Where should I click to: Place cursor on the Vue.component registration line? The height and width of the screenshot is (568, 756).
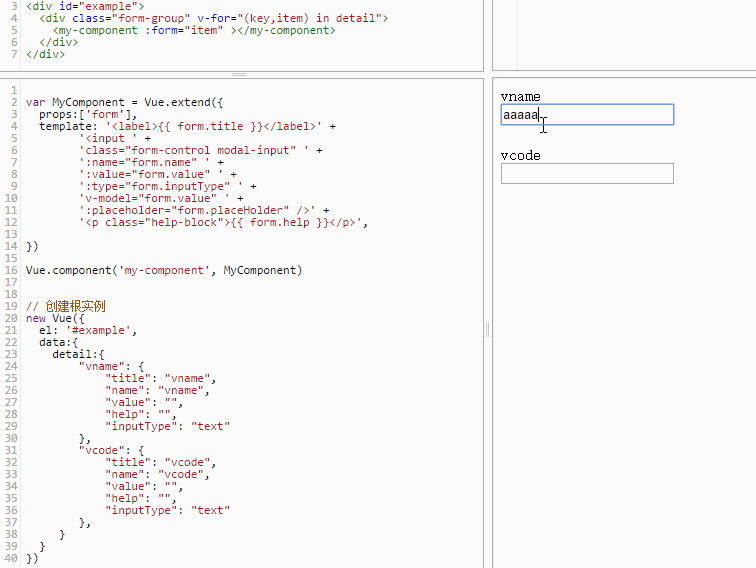tap(164, 270)
